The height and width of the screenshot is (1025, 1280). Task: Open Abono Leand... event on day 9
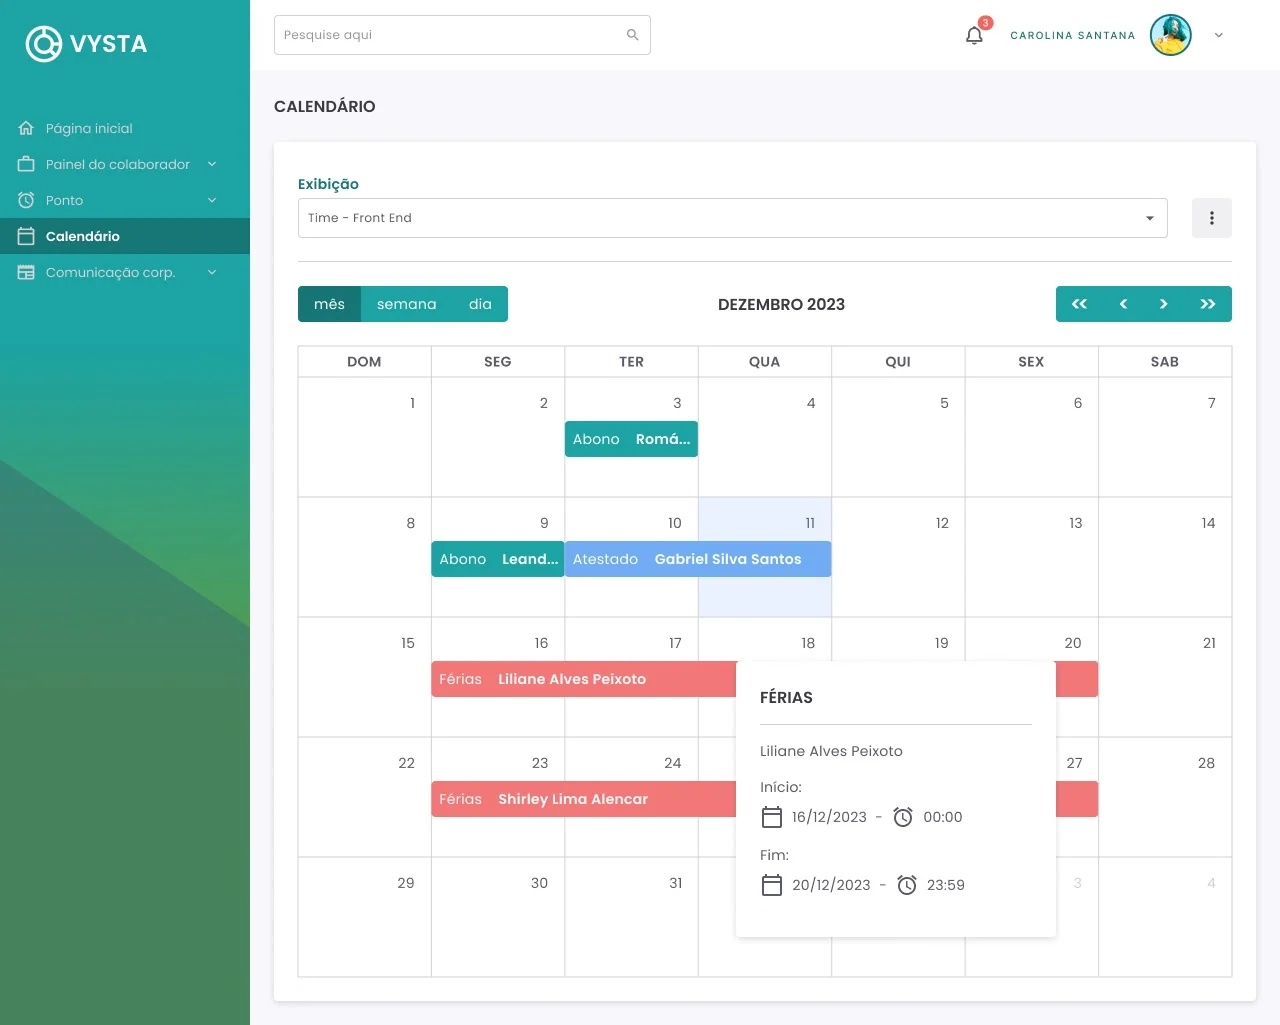(x=498, y=559)
